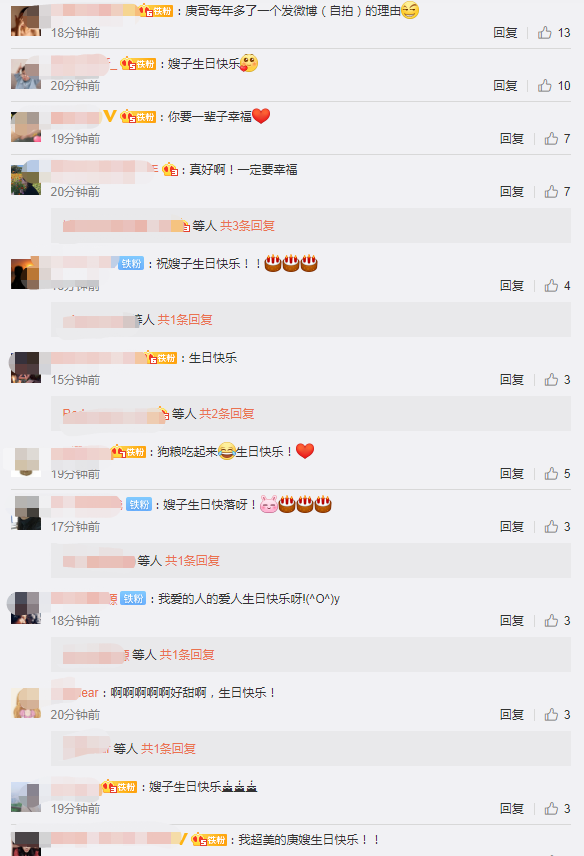Expand 共1条回复 under '祝嫂子生日快乐' comment
Viewport: 584px width, 856px height.
pos(185,319)
